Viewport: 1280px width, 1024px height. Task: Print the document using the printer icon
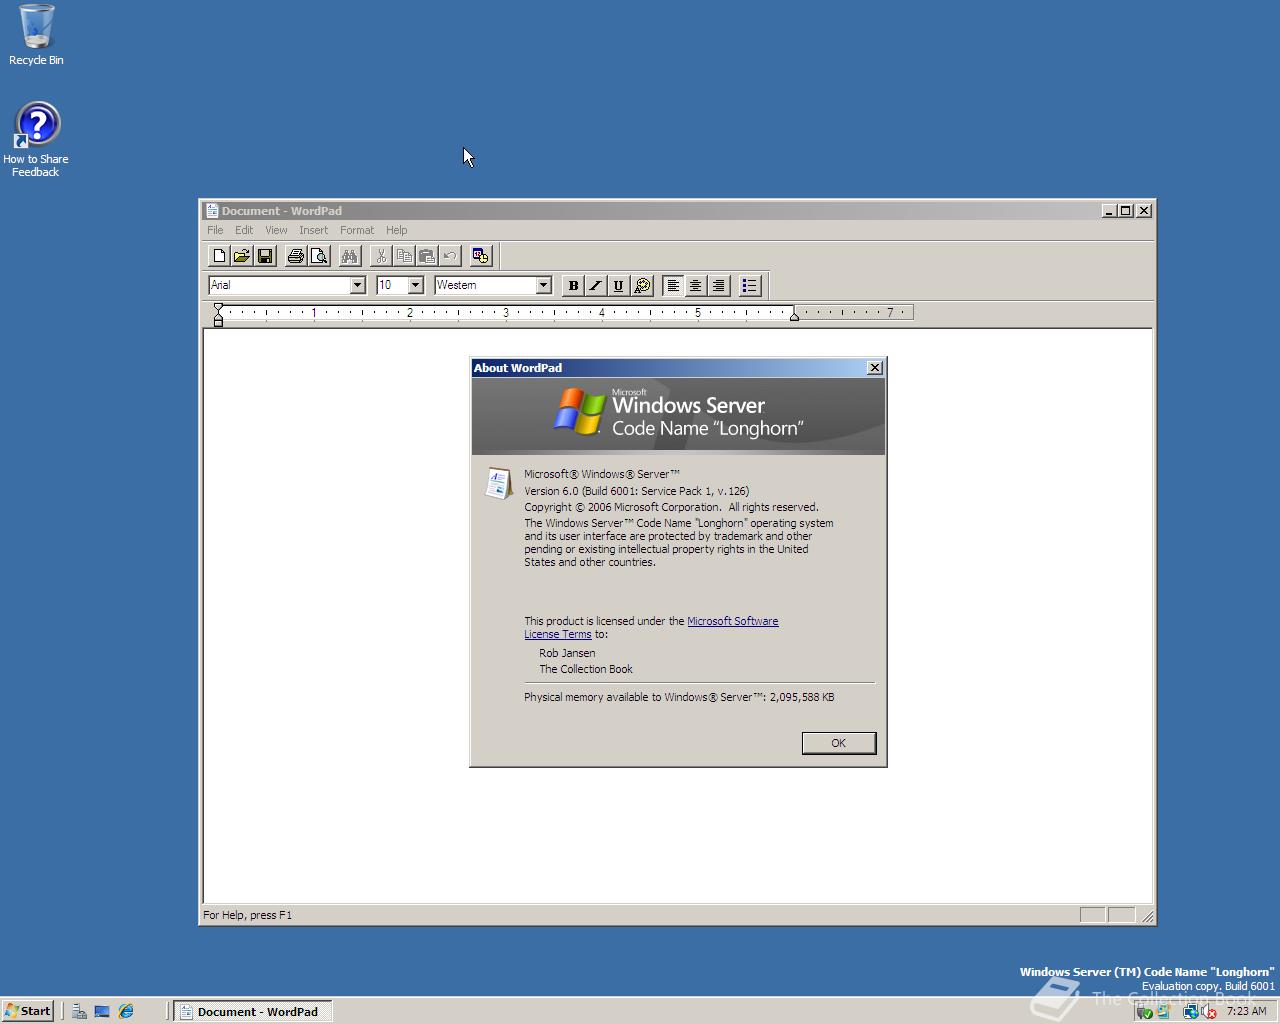296,256
